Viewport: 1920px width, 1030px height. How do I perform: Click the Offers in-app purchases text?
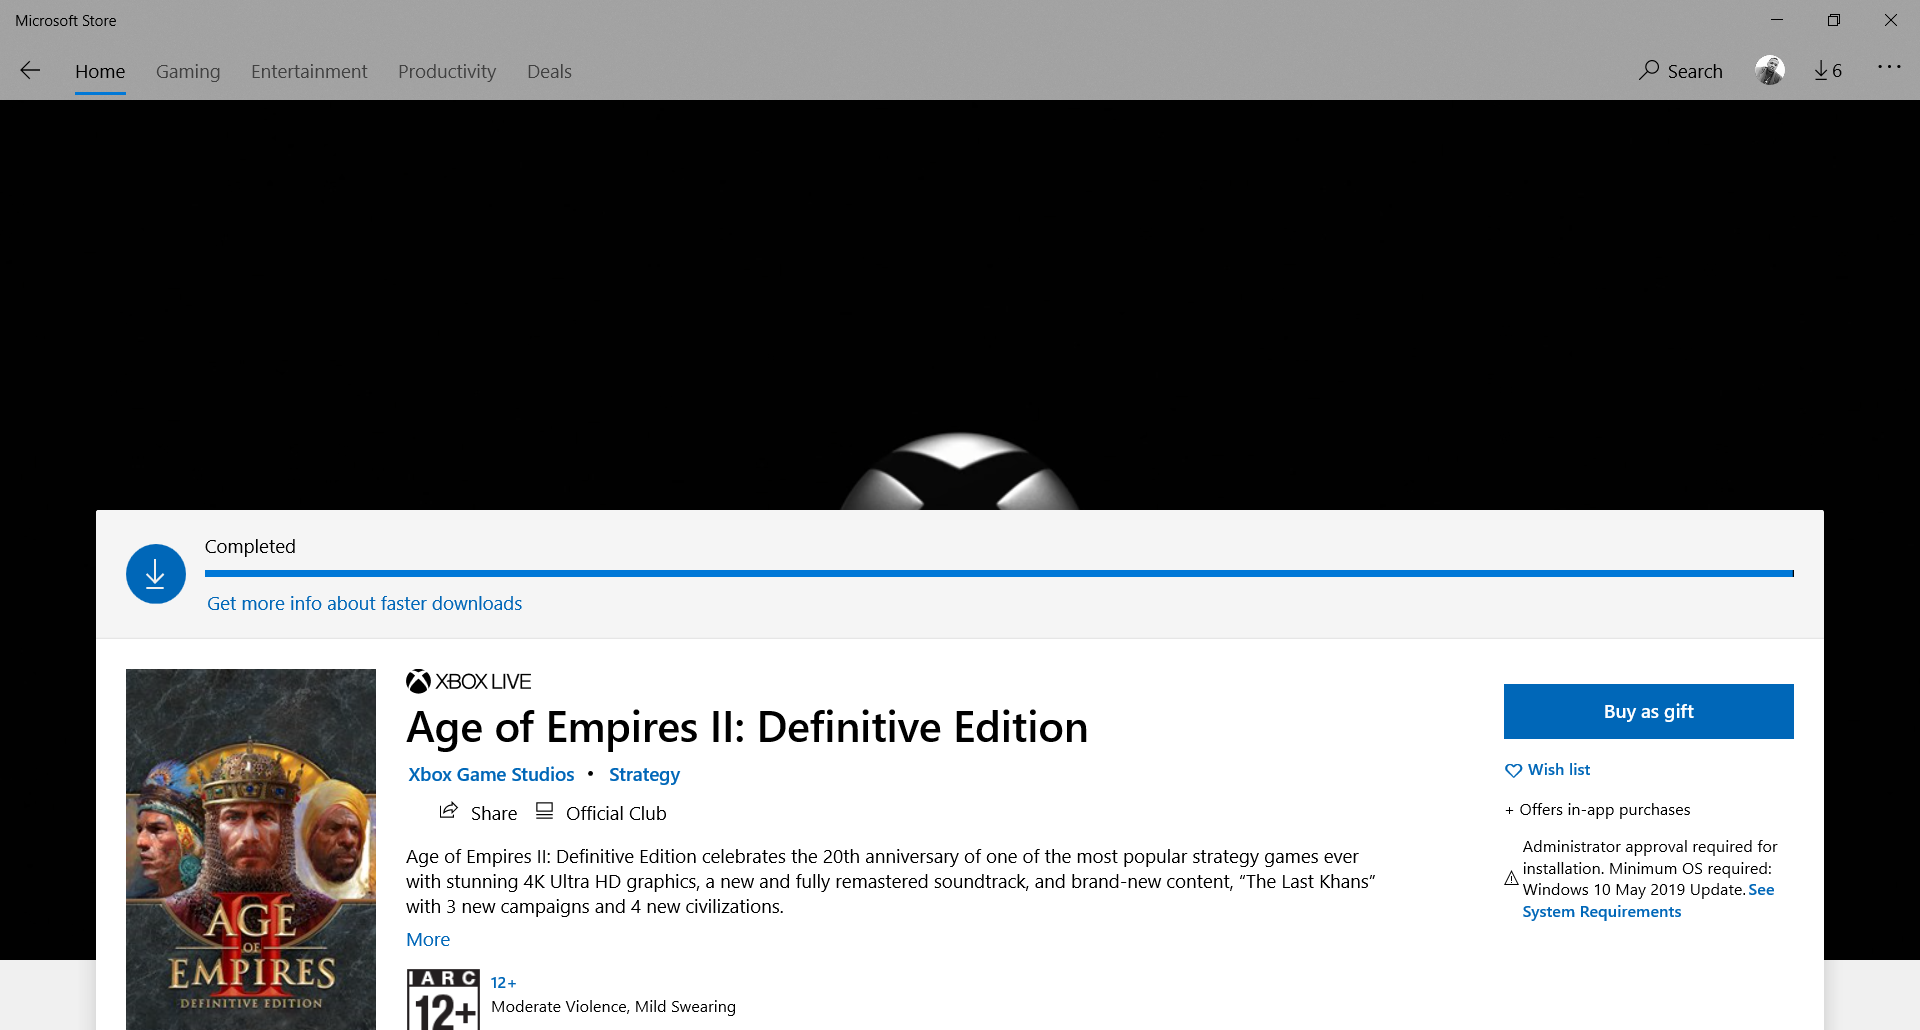pyautogui.click(x=1597, y=809)
